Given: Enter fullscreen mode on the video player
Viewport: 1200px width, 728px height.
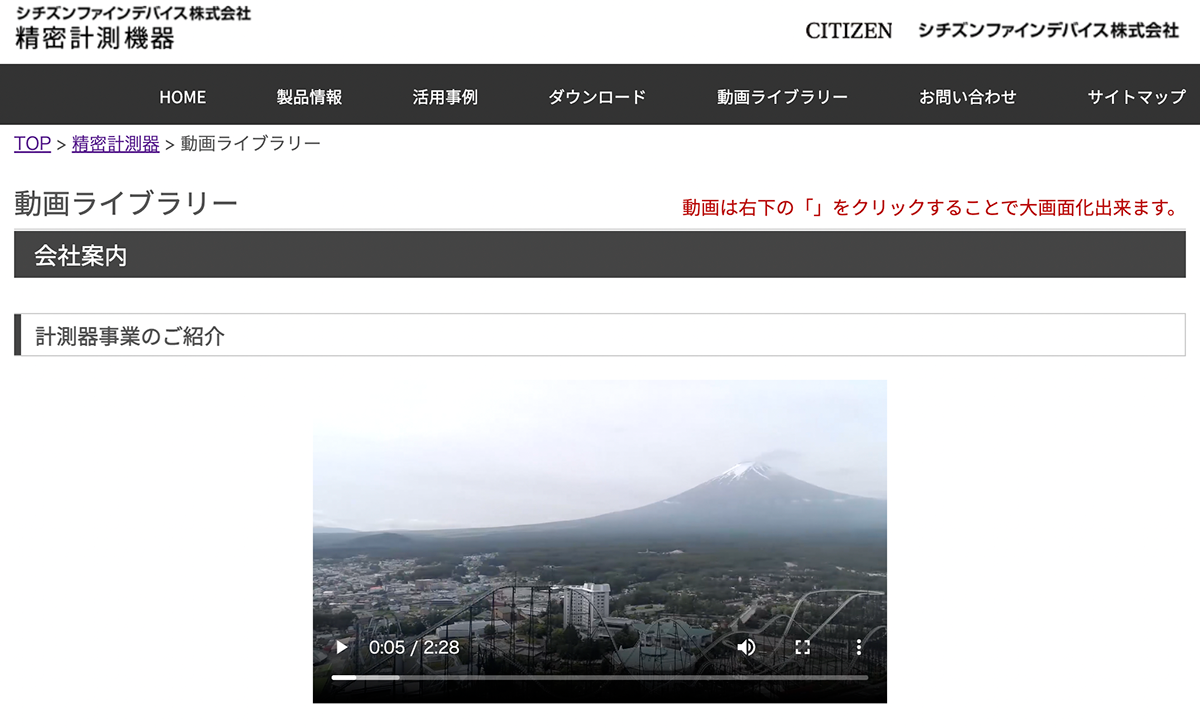Looking at the screenshot, I should point(802,647).
